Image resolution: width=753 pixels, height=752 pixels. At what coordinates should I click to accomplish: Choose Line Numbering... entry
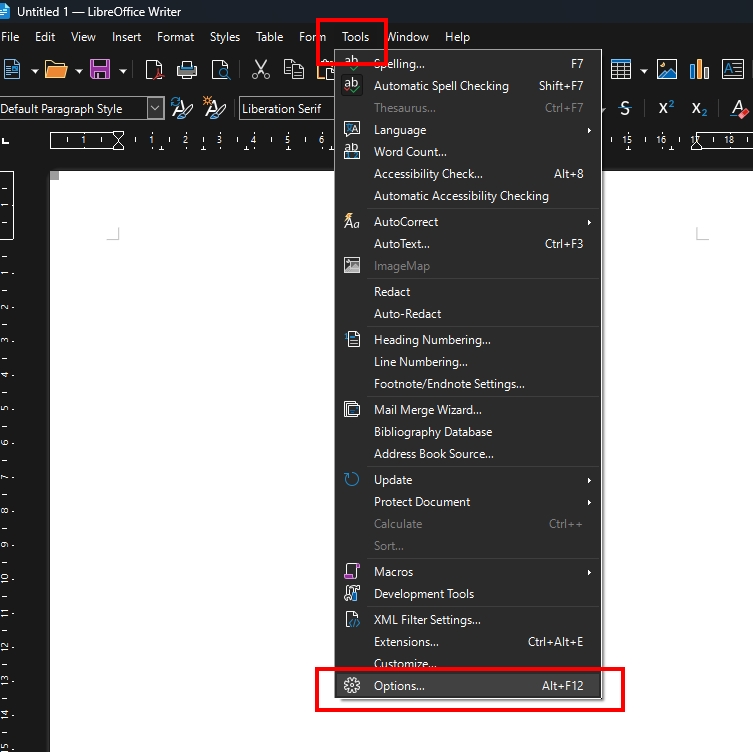pyautogui.click(x=468, y=362)
